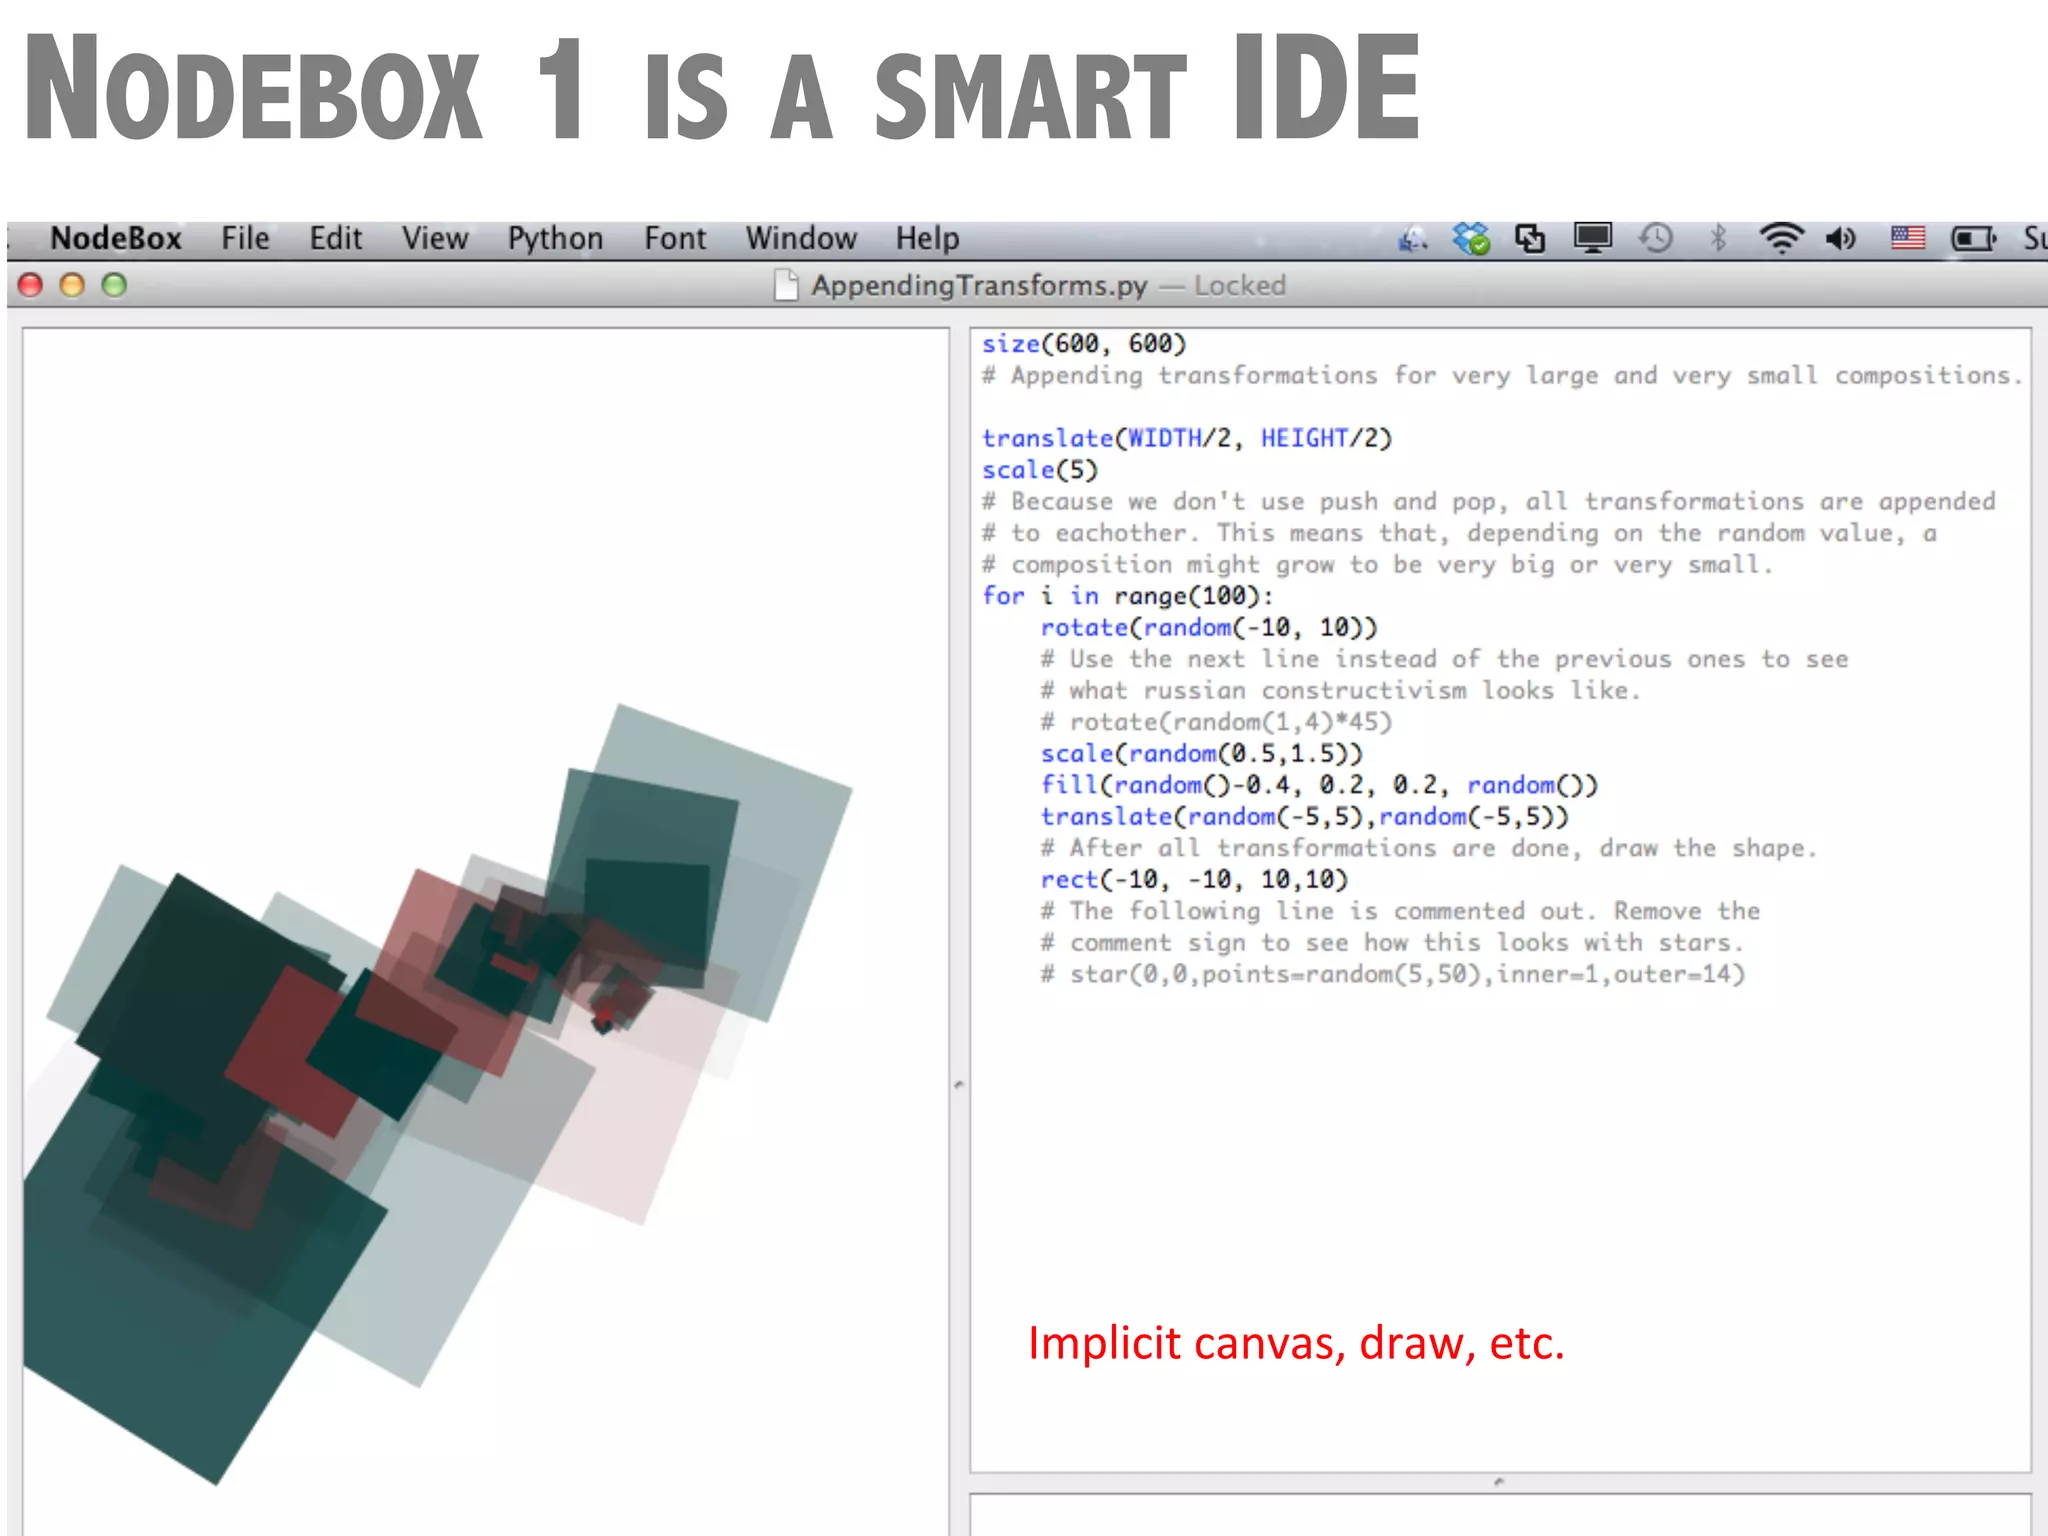Viewport: 2048px width, 1536px height.
Task: Open the Wi-Fi status menu
Action: [x=1781, y=238]
